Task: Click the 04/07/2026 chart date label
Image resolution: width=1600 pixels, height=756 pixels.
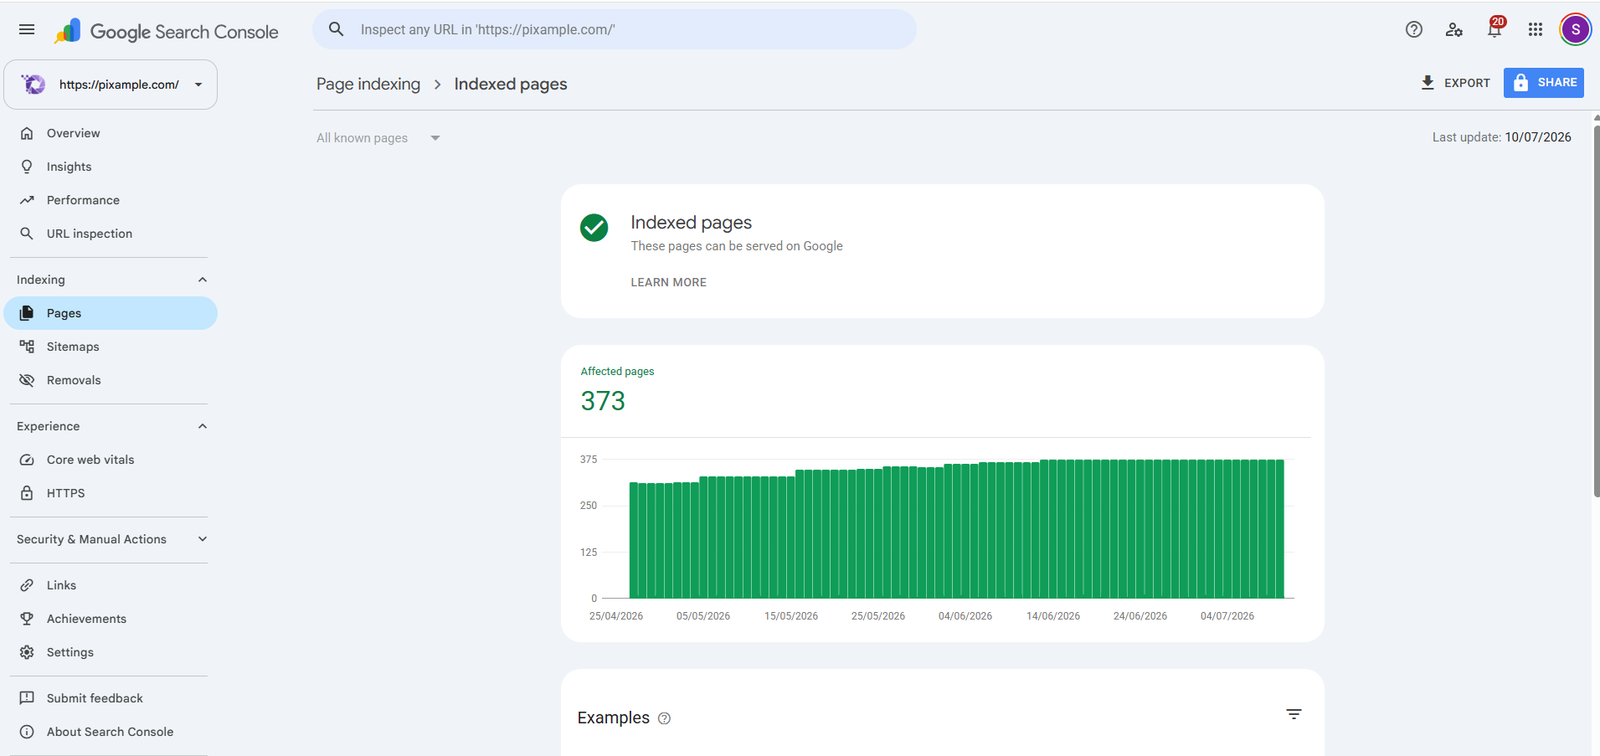Action: coord(1227,616)
